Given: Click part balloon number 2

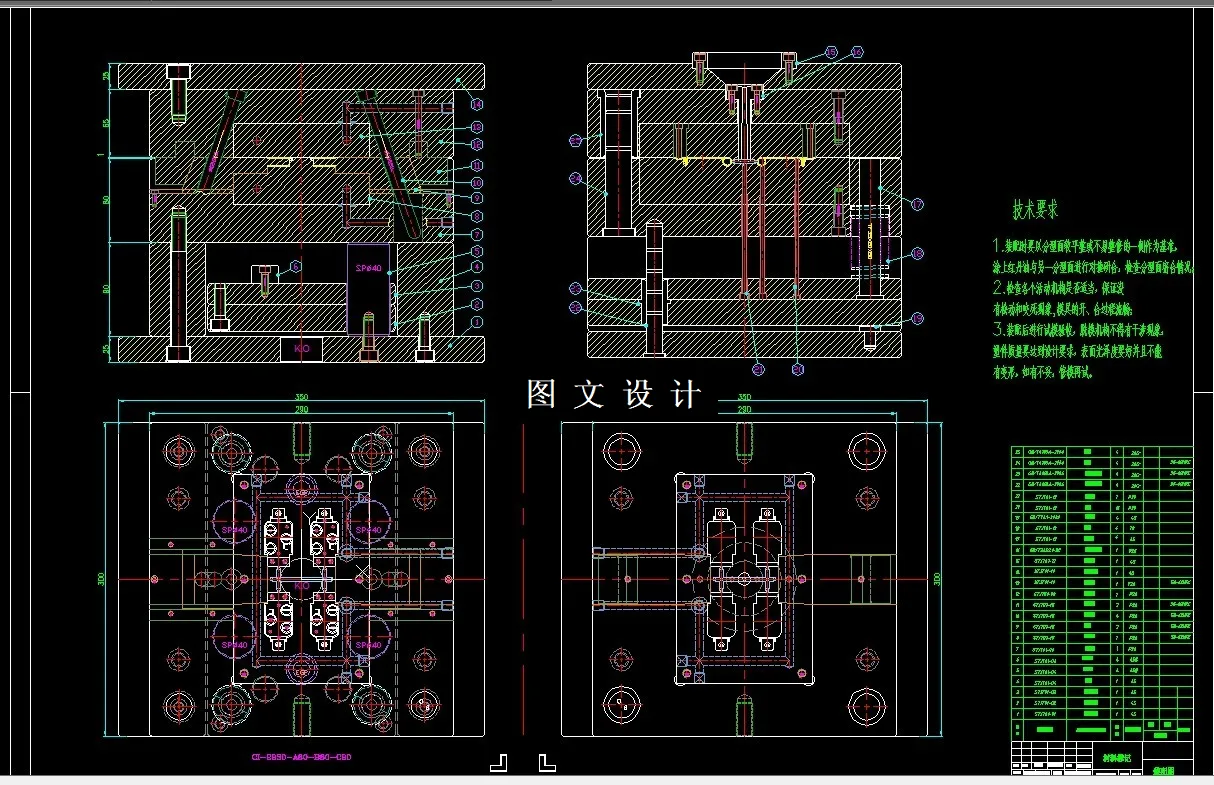Looking at the screenshot, I should pyautogui.click(x=477, y=304).
